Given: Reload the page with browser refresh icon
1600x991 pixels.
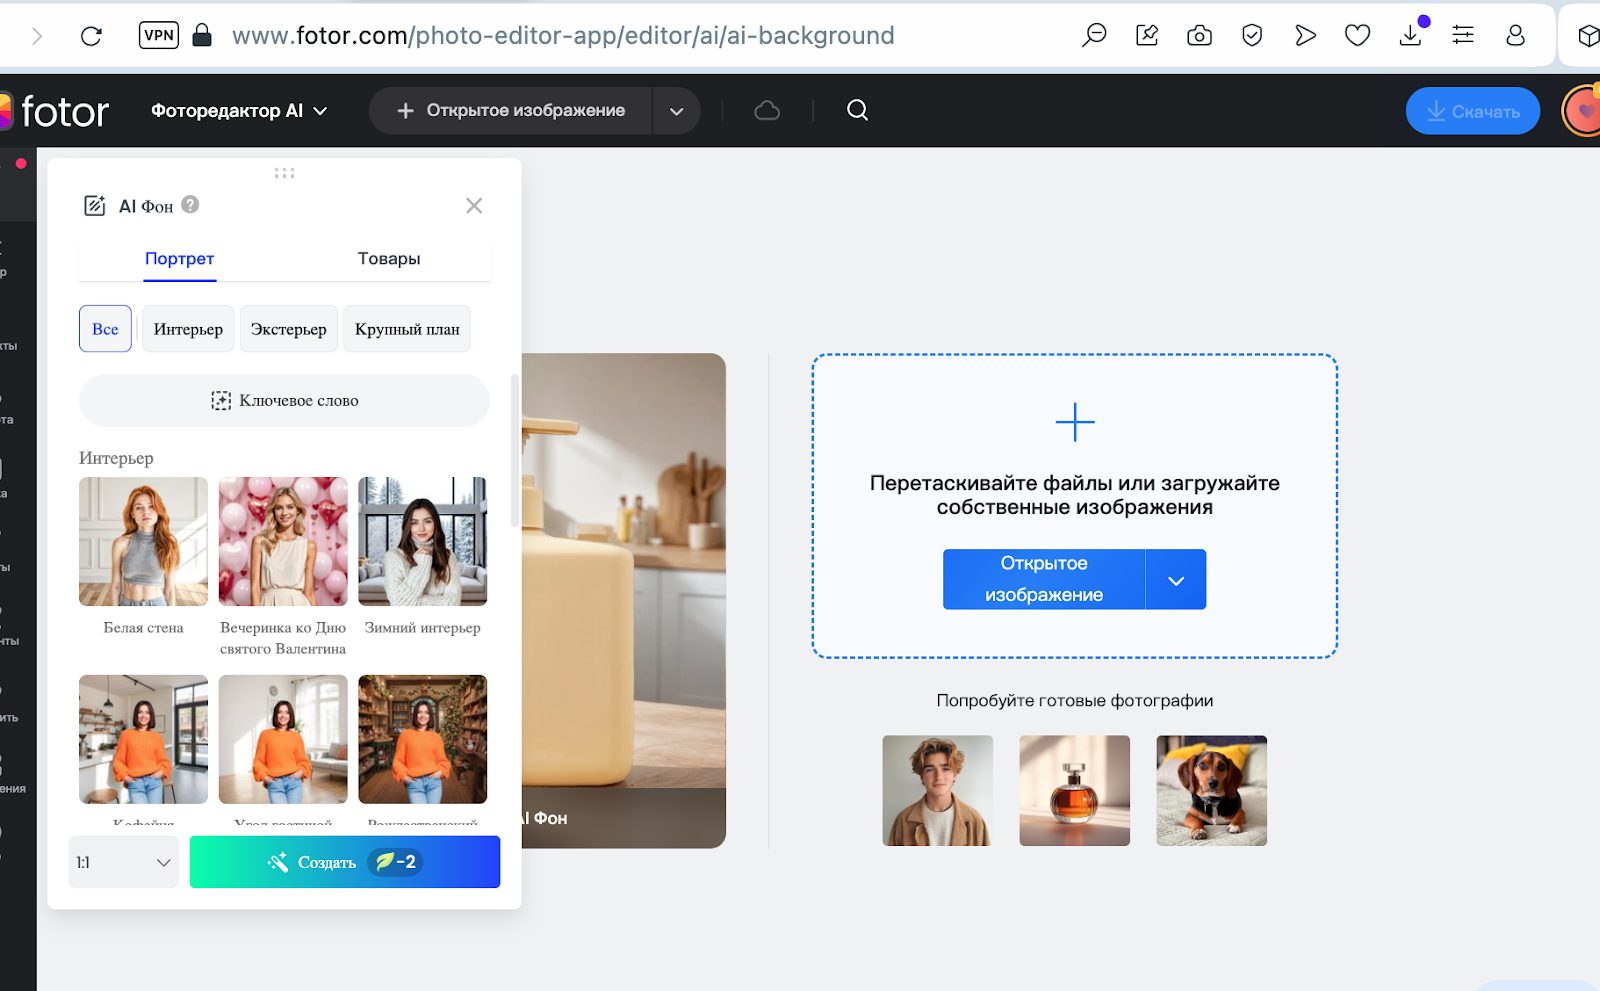Looking at the screenshot, I should coord(91,36).
